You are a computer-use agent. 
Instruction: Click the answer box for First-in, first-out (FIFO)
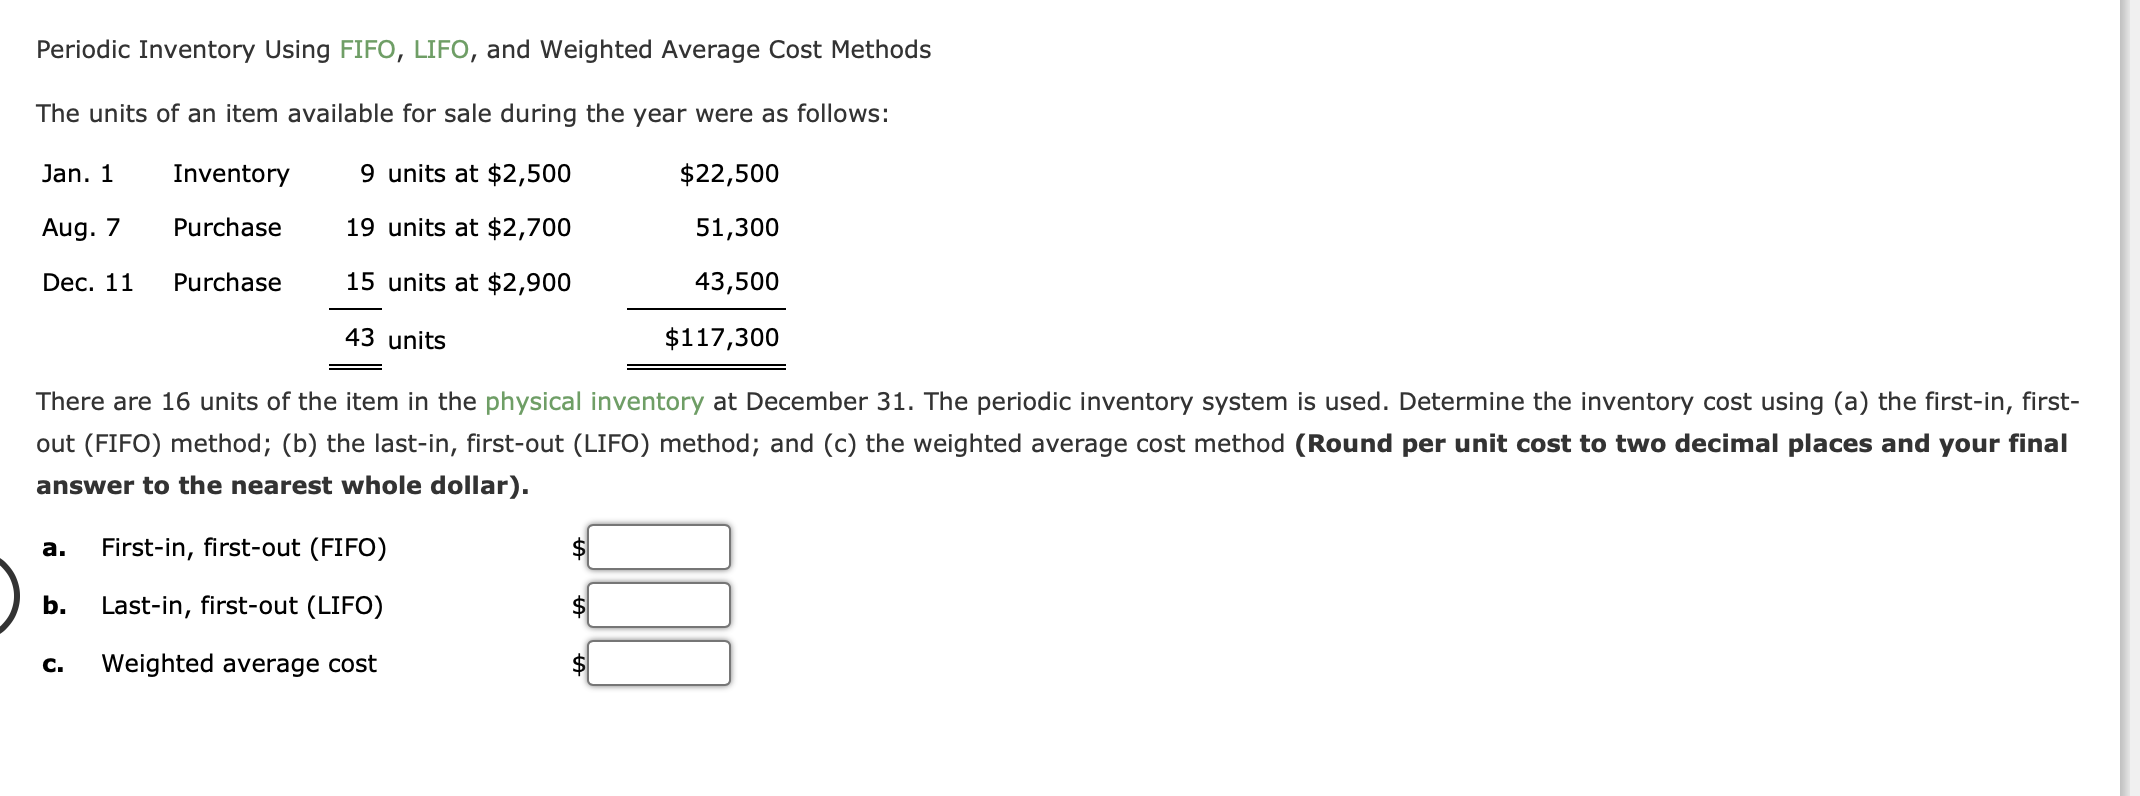657,546
